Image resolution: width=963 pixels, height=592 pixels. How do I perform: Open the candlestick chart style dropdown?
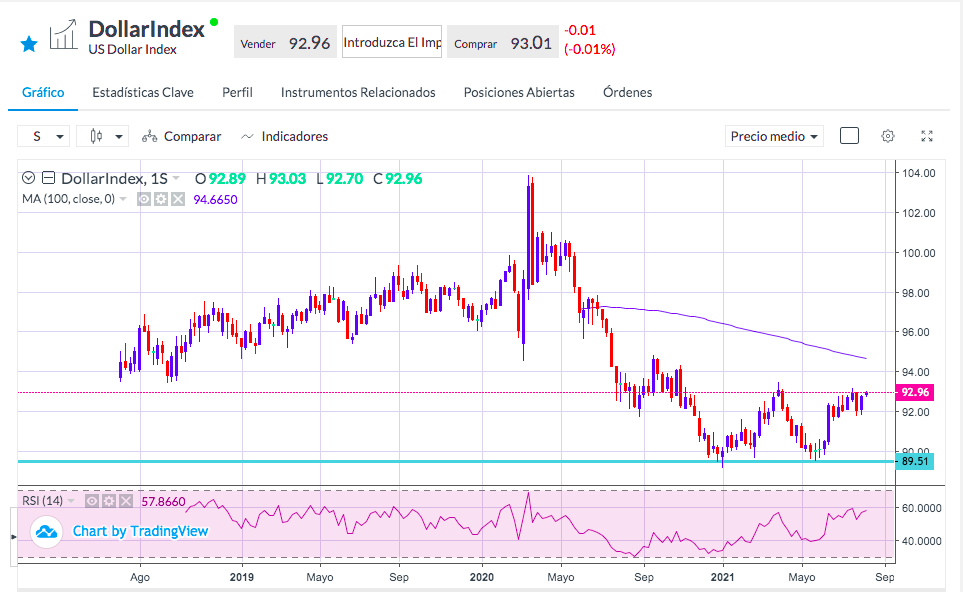point(103,136)
